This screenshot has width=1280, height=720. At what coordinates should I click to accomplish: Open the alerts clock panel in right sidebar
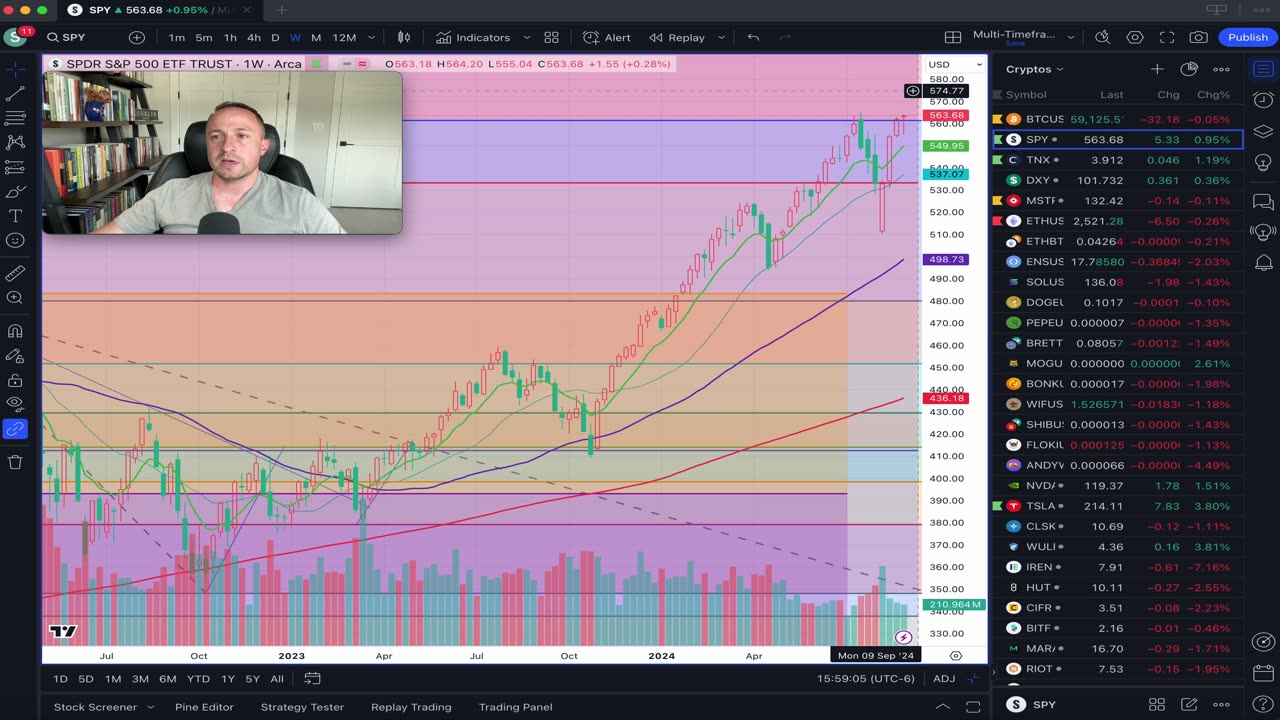point(1263,100)
